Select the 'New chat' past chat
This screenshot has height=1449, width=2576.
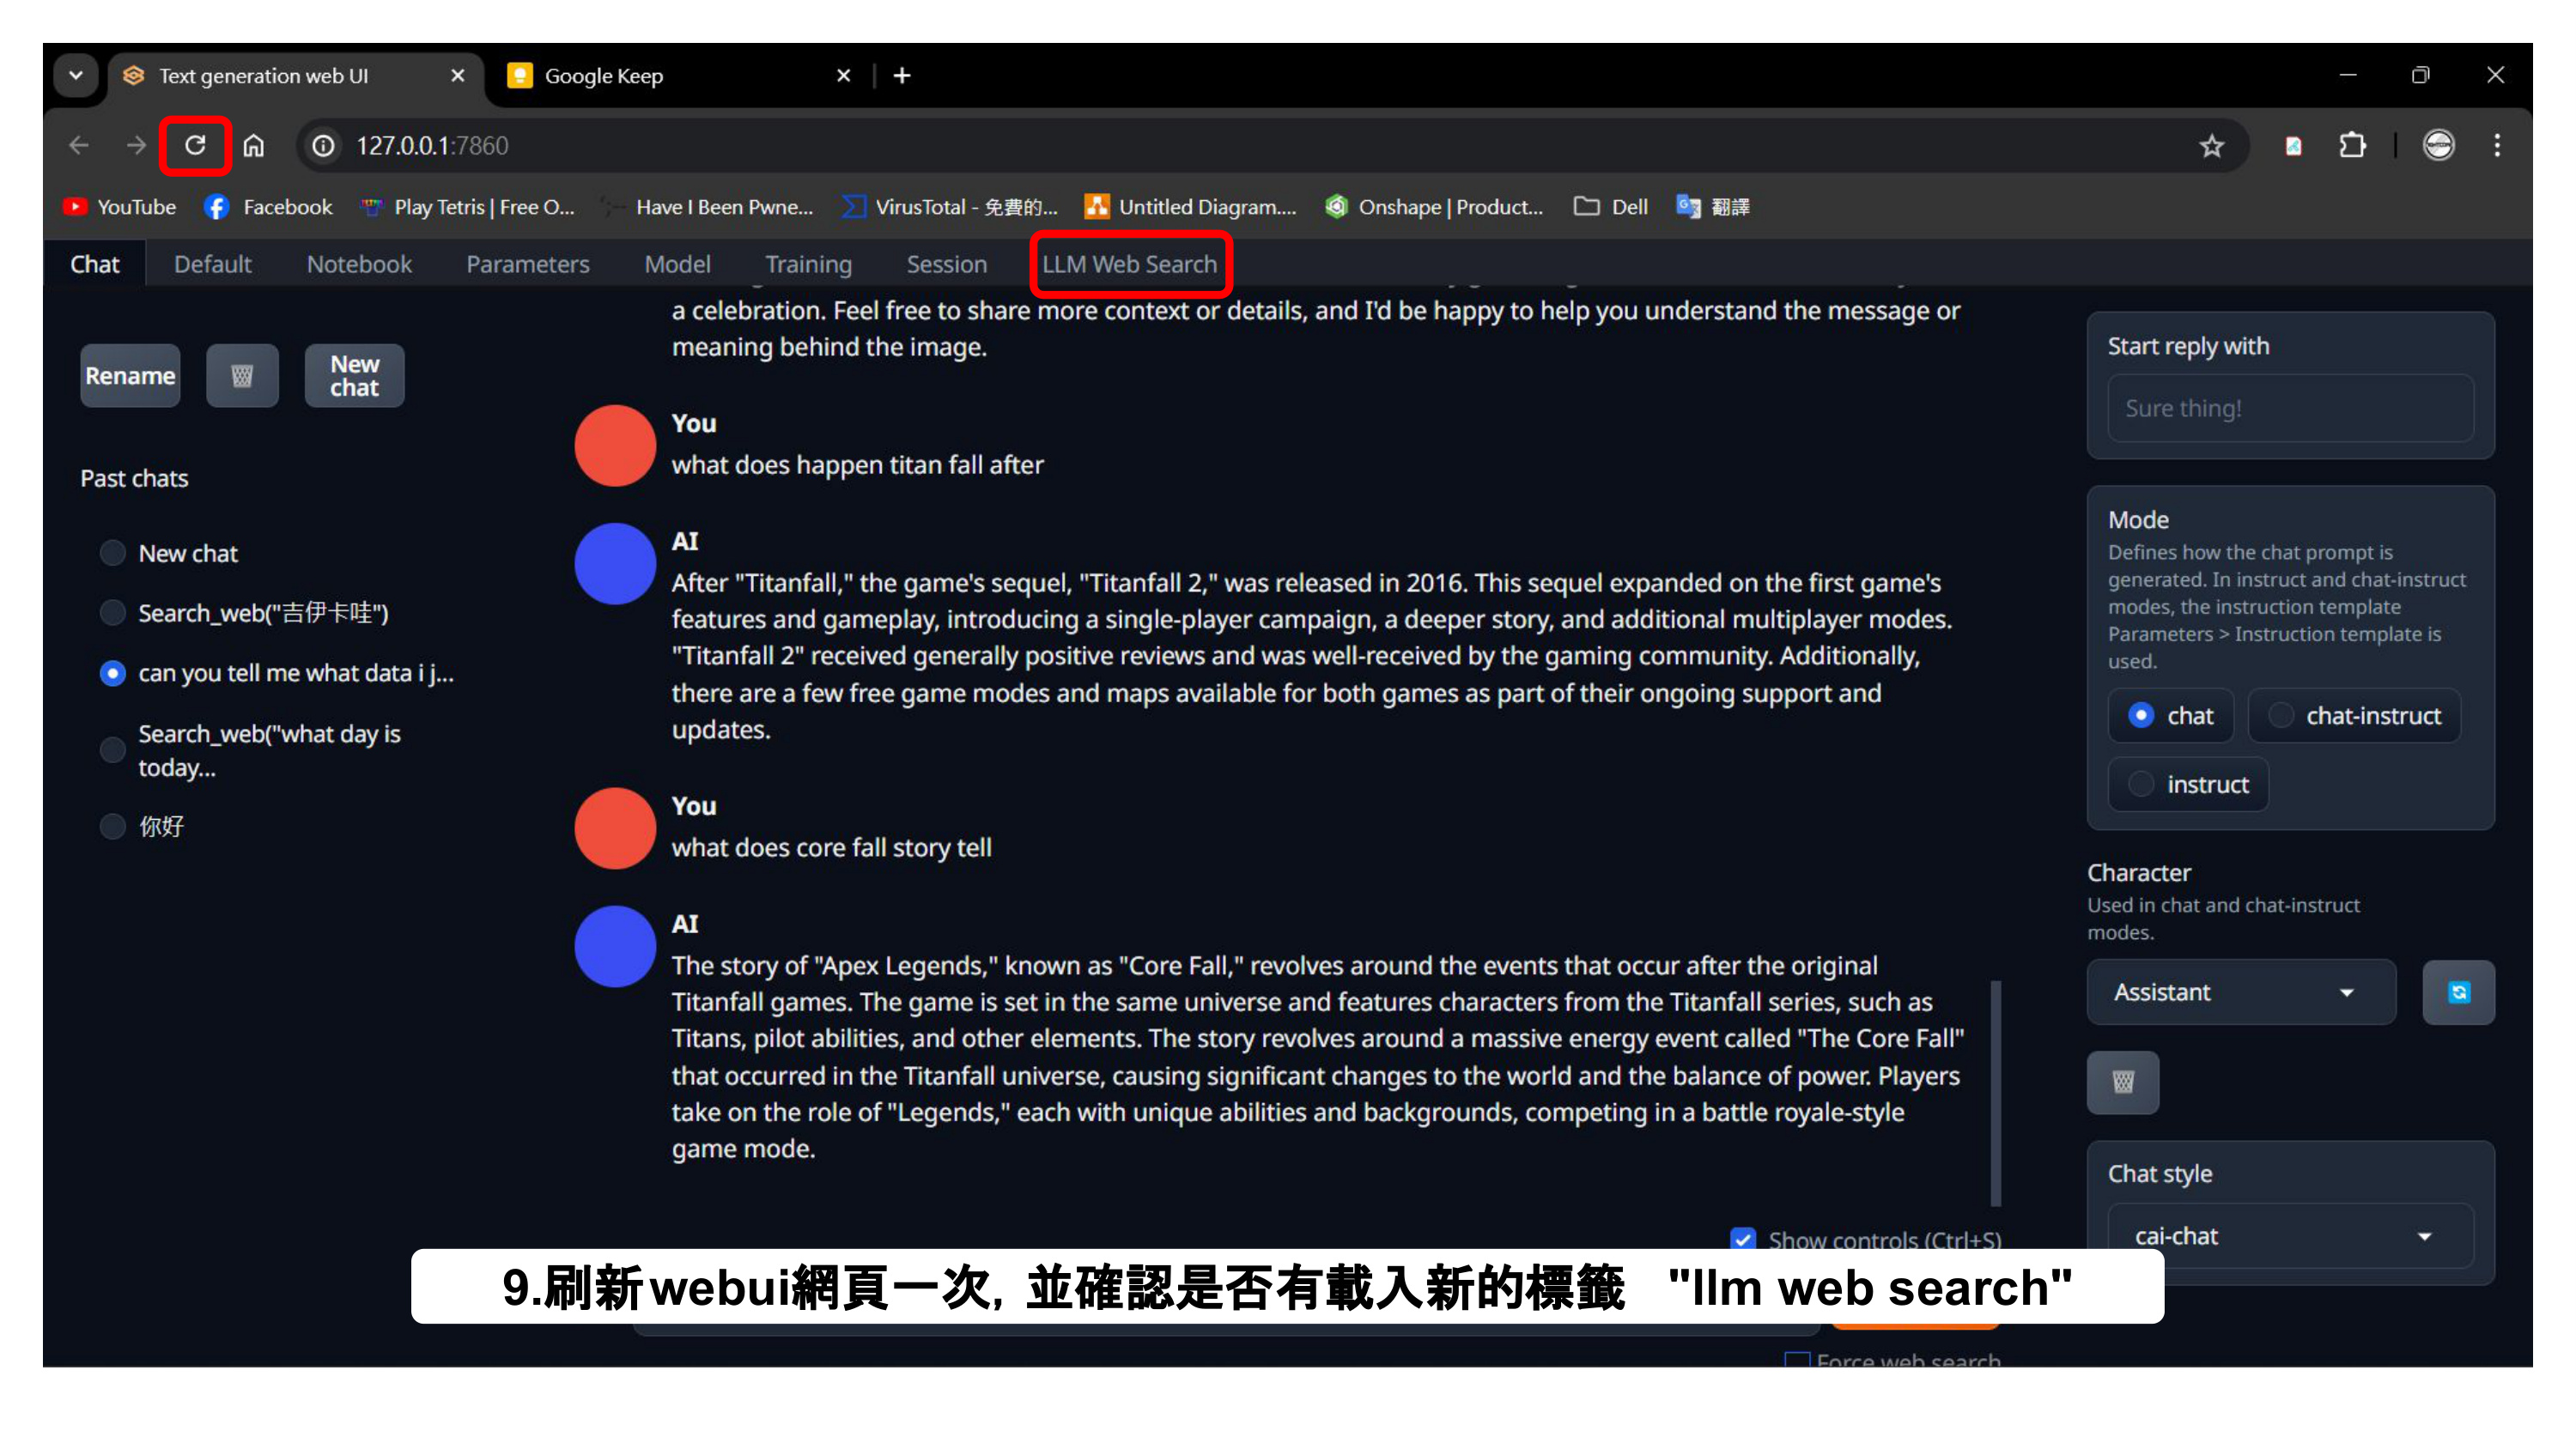point(169,553)
